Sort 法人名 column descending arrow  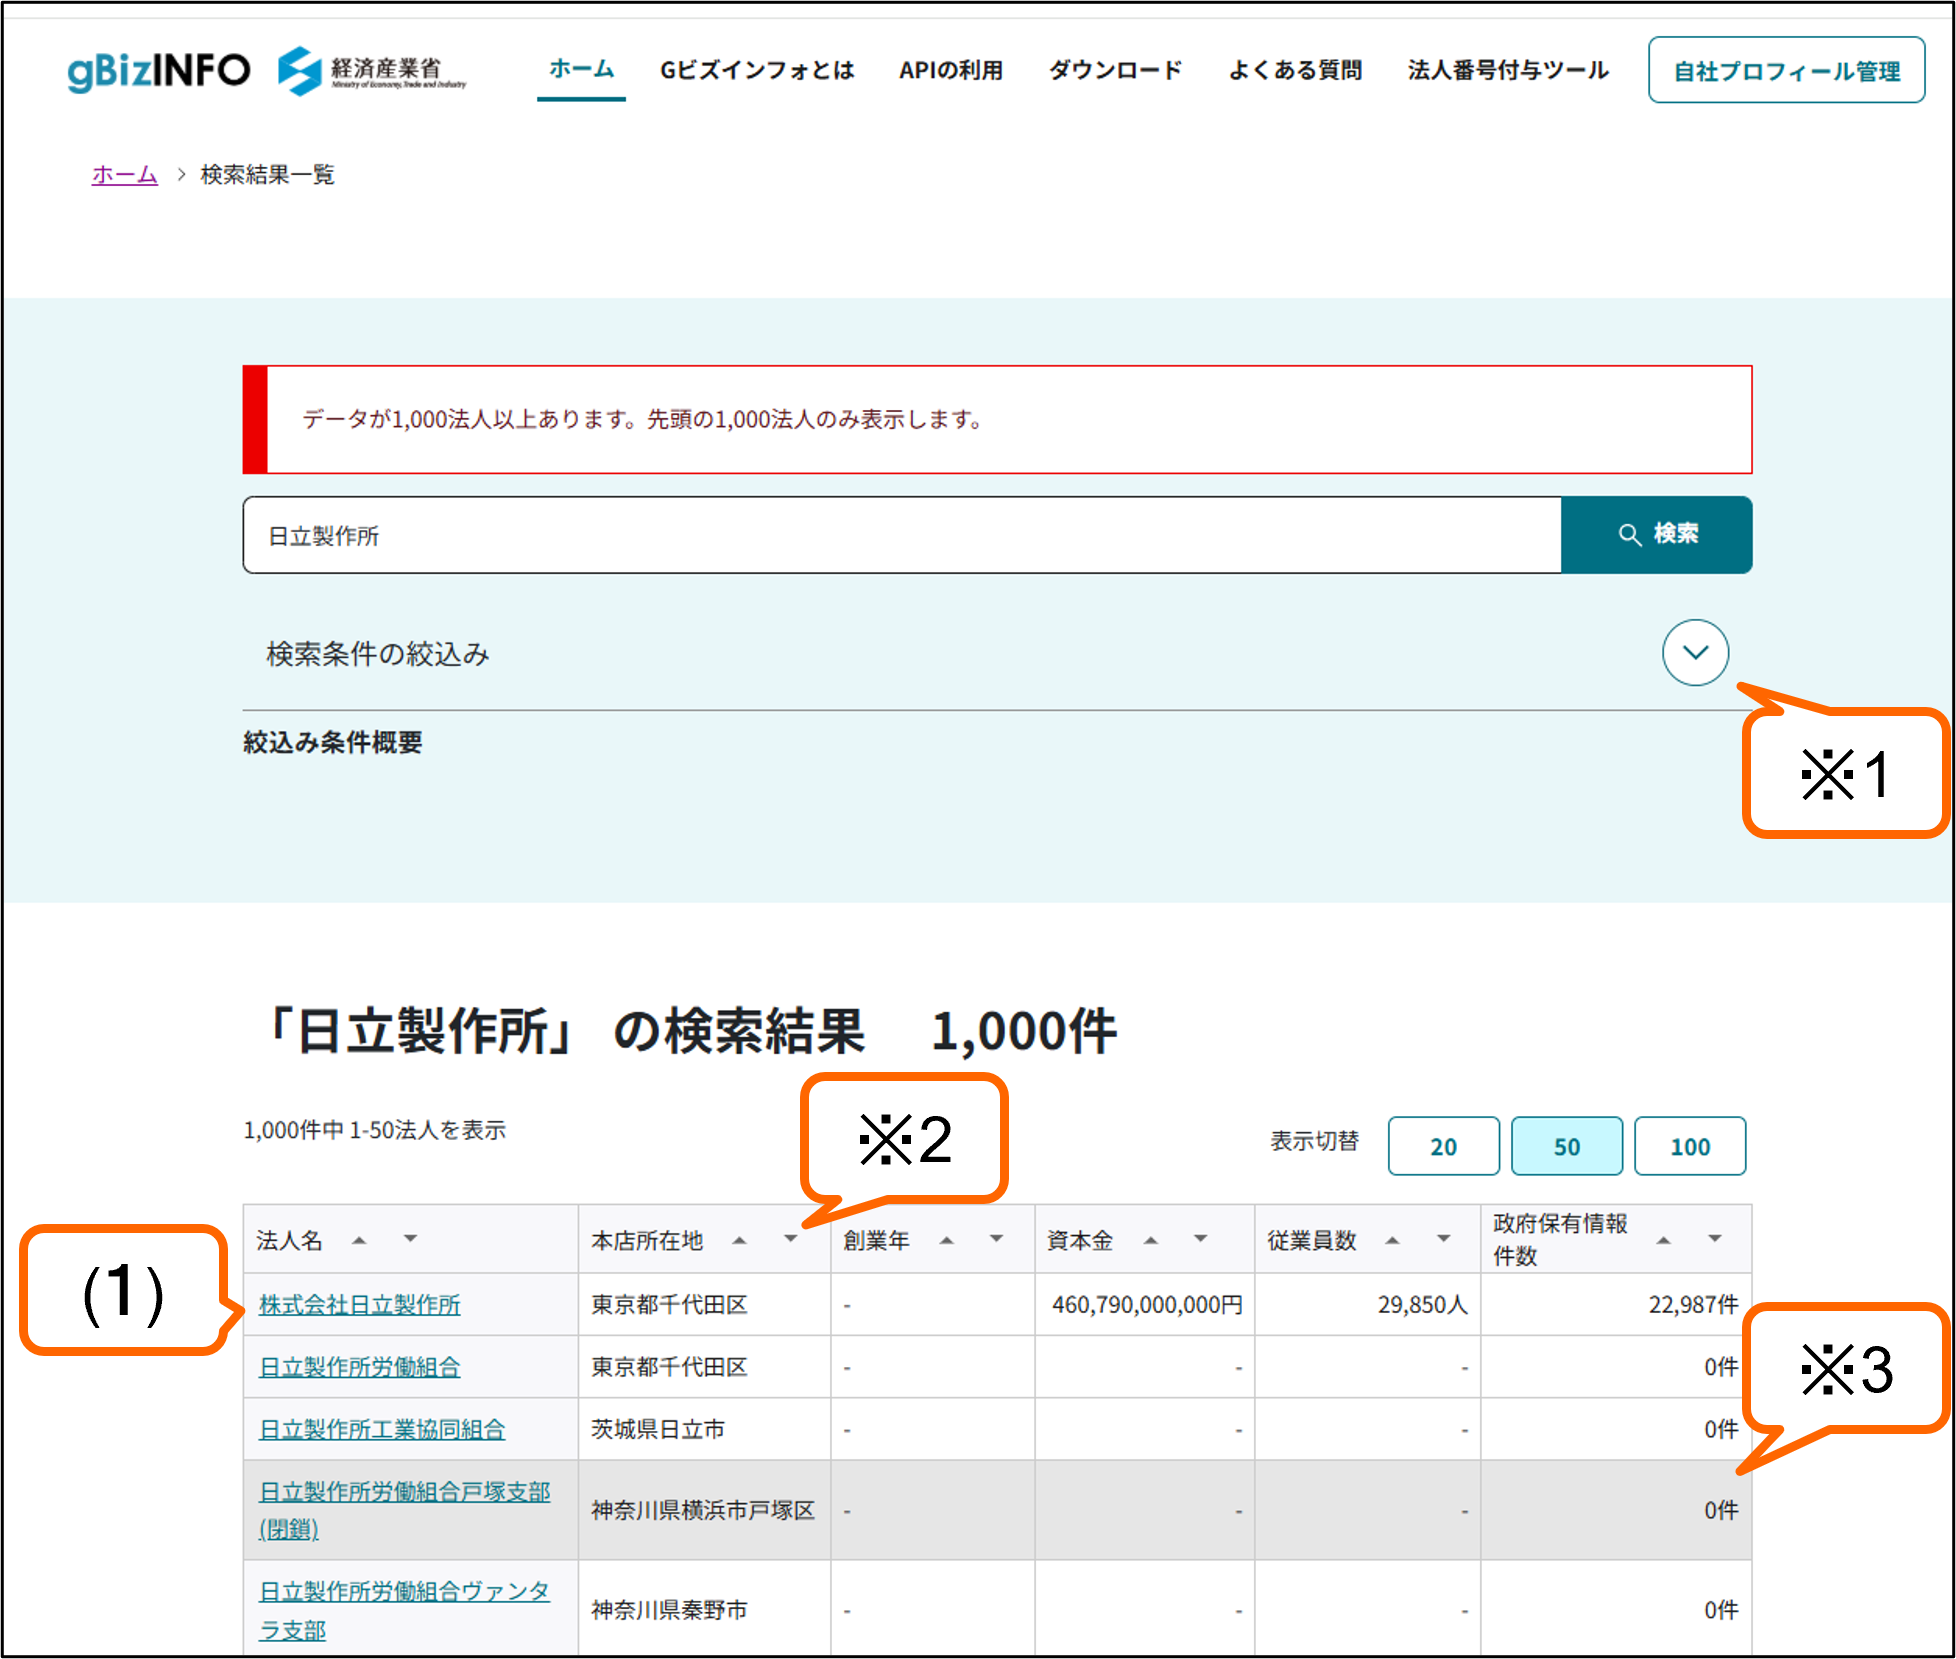(410, 1239)
